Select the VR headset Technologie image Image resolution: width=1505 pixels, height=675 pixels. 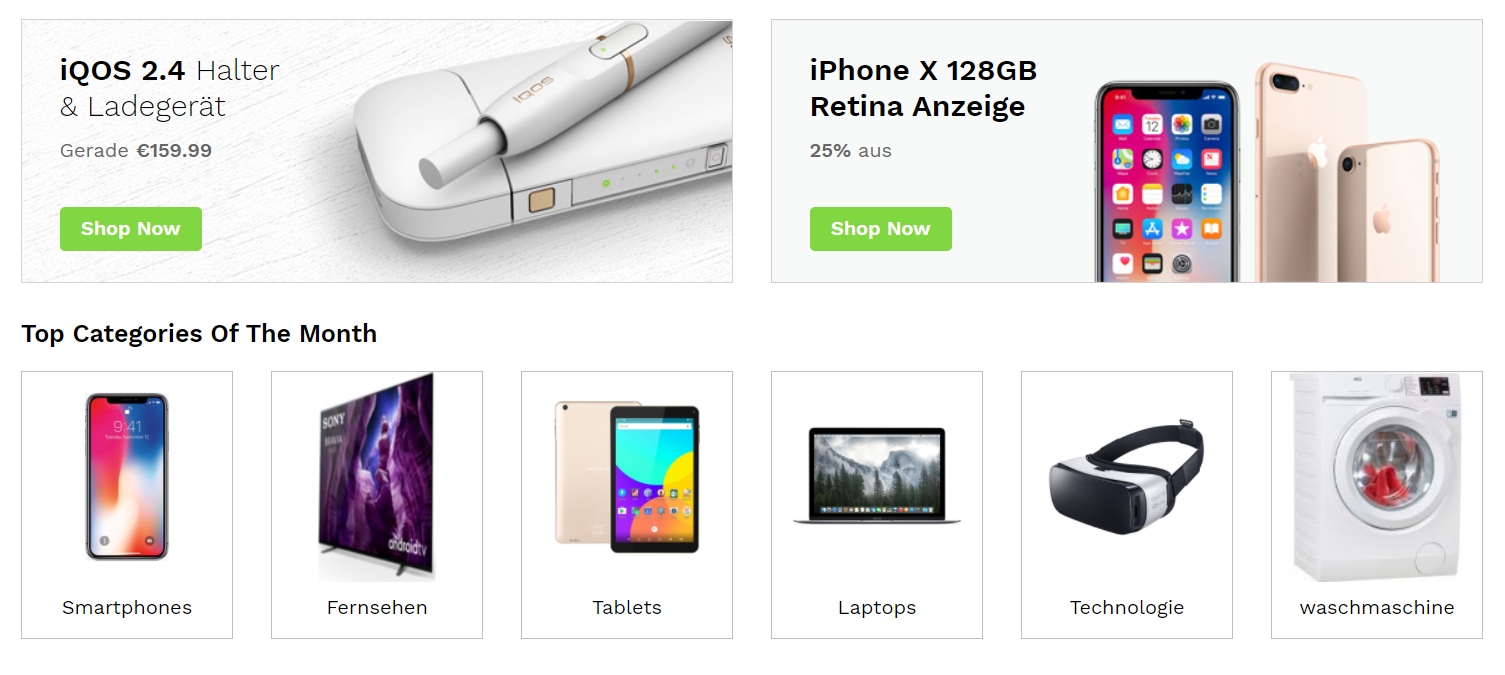click(1127, 477)
